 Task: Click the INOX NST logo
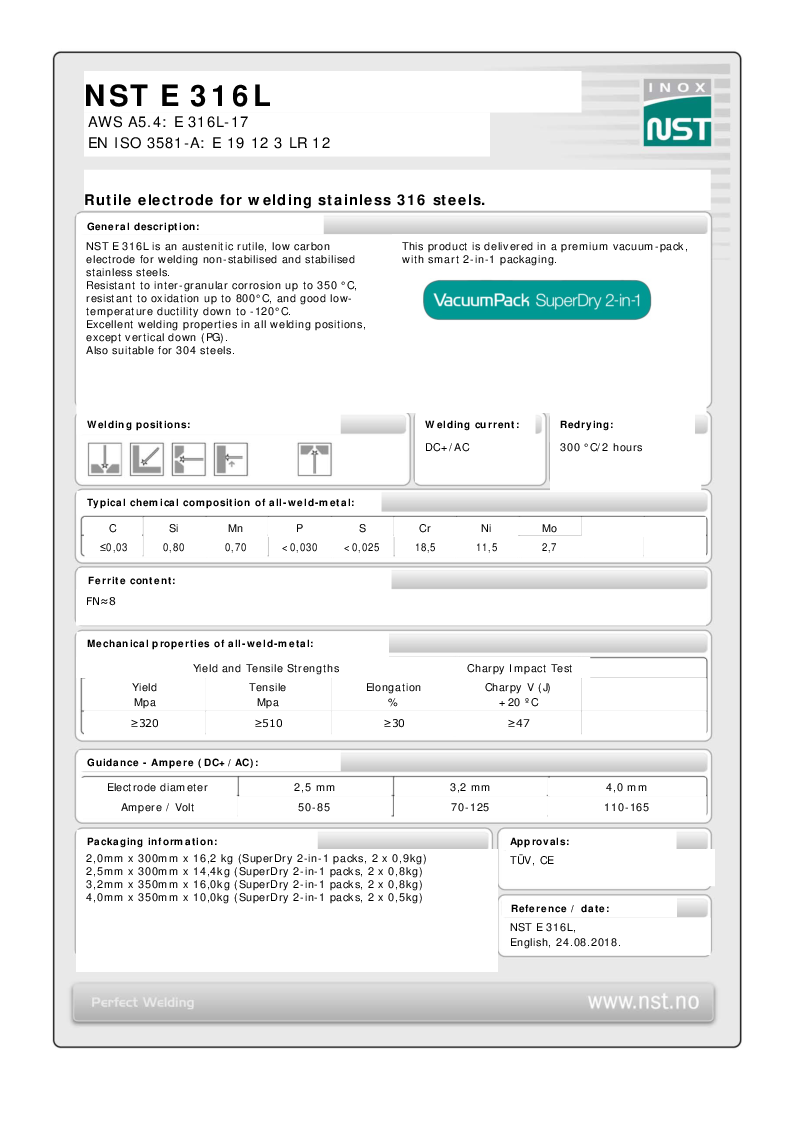[x=677, y=112]
